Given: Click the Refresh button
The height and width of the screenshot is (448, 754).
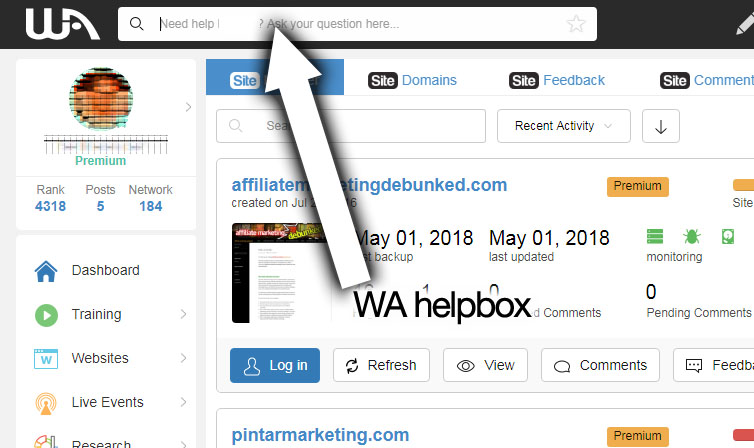Looking at the screenshot, I should click(381, 365).
